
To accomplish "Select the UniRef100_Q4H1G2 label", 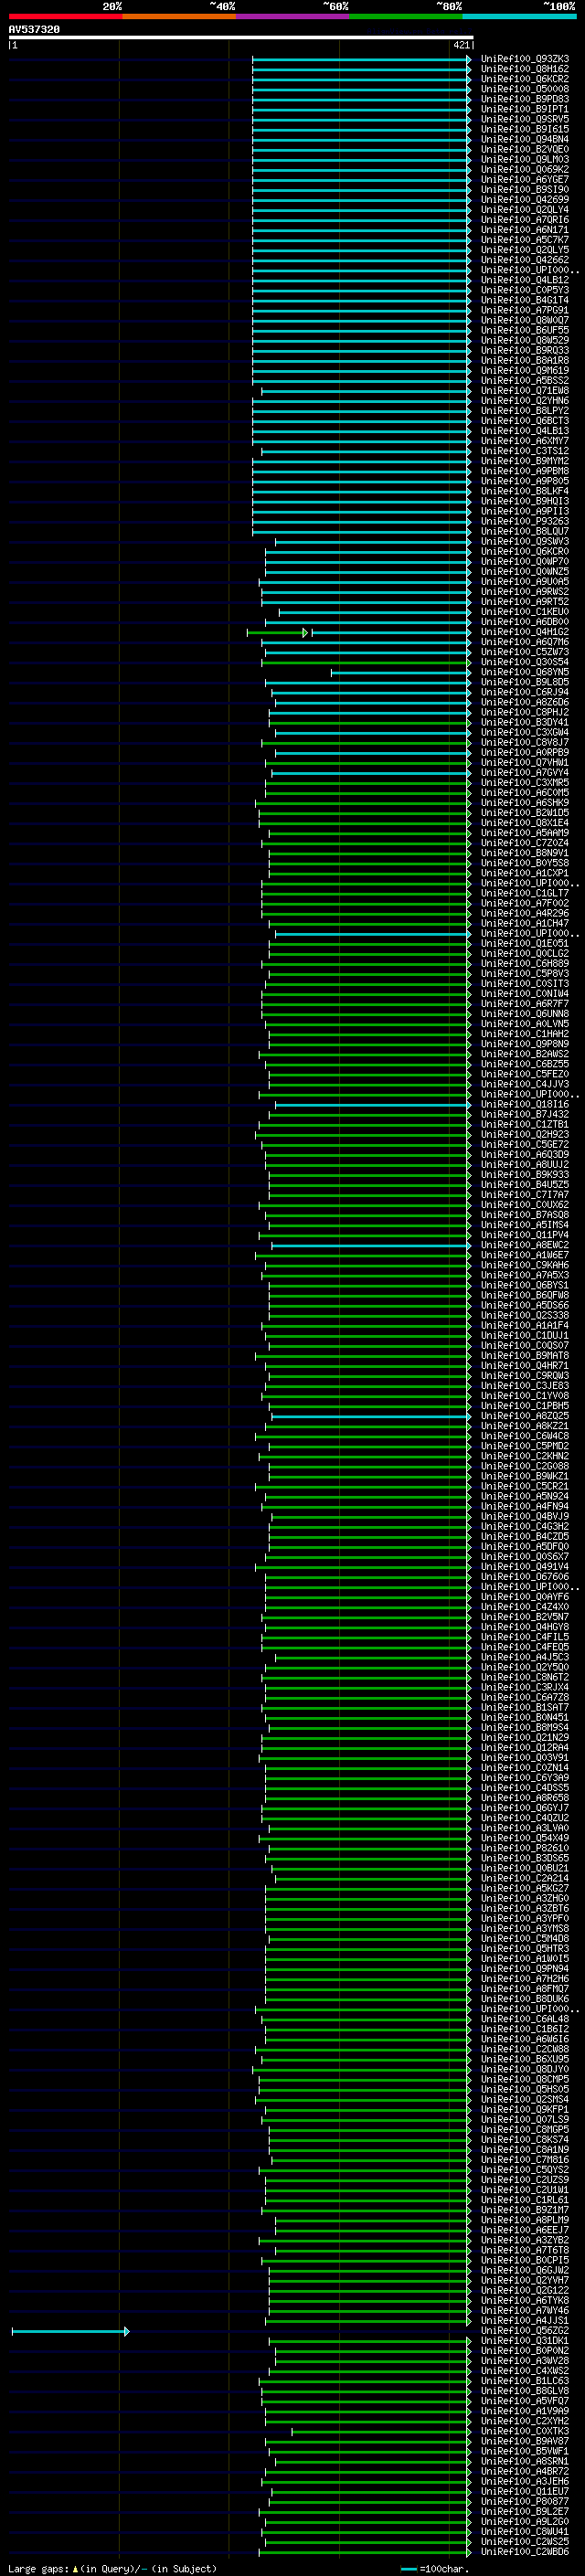I will 525,632.
